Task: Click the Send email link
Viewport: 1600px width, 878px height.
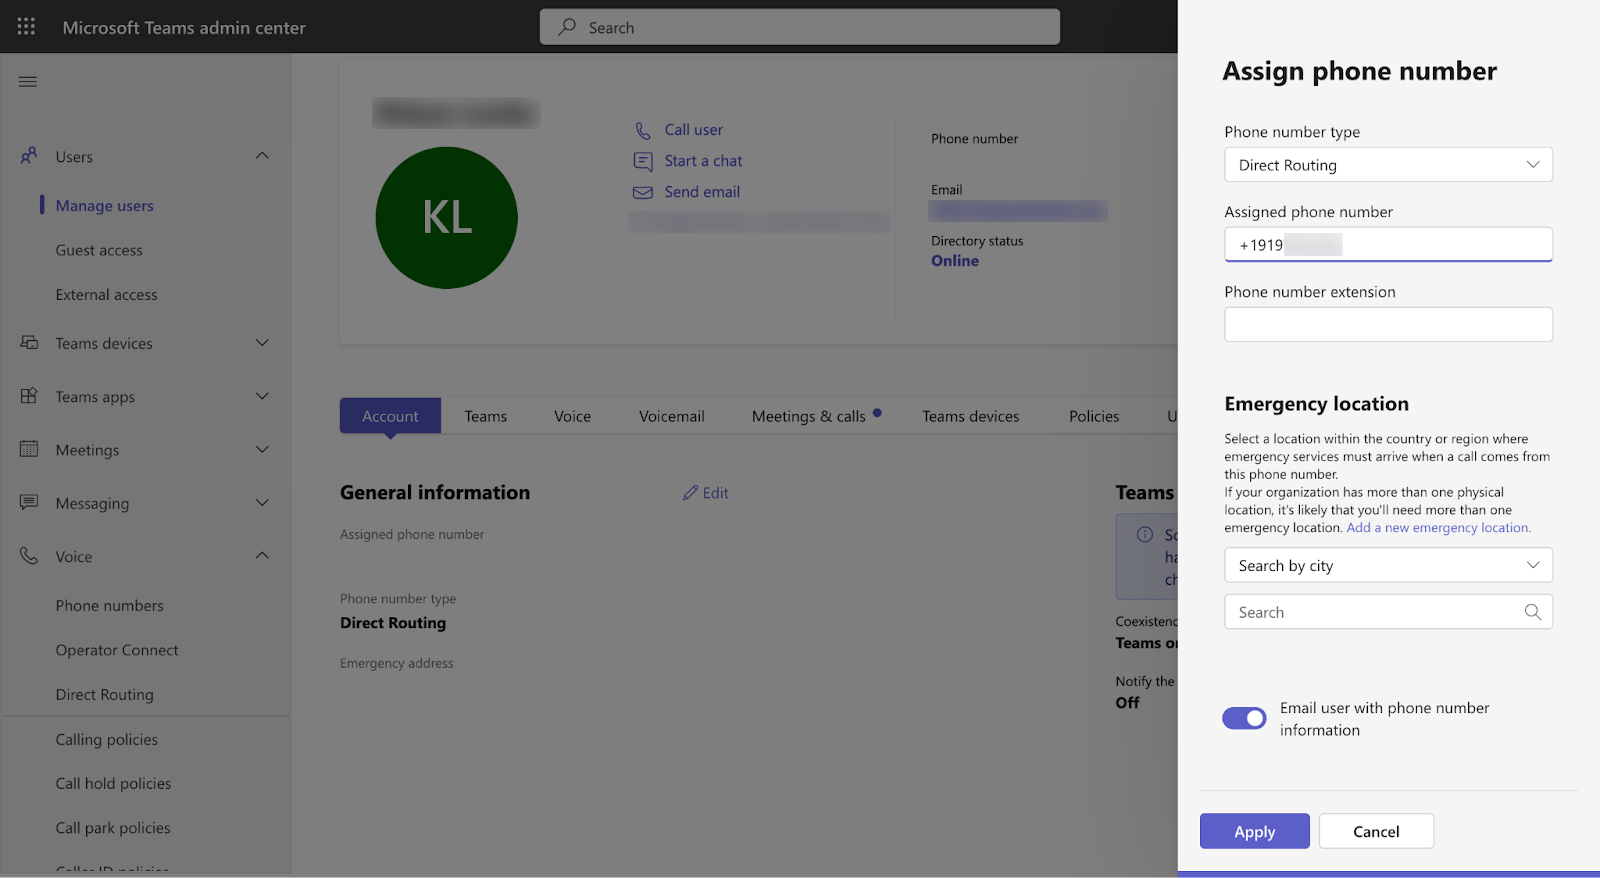Action: [x=702, y=192]
